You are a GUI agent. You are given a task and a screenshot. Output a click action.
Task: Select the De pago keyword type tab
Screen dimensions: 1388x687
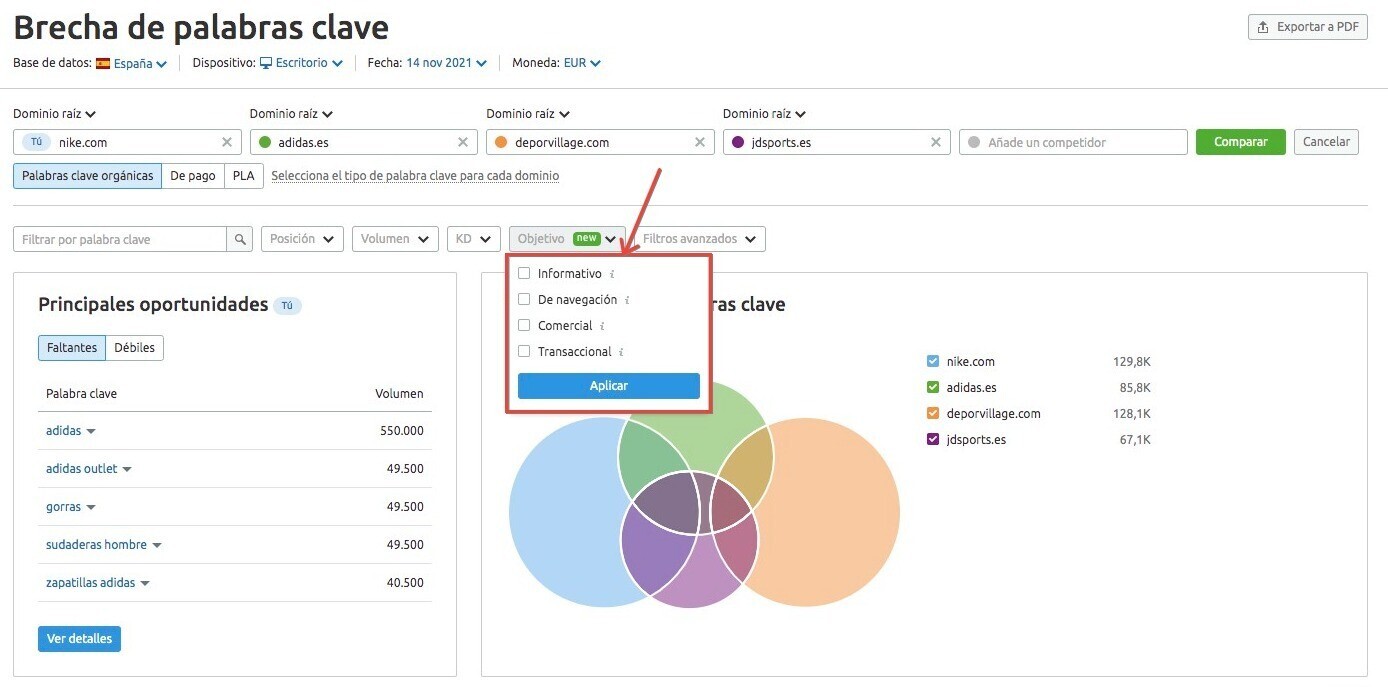(x=193, y=176)
